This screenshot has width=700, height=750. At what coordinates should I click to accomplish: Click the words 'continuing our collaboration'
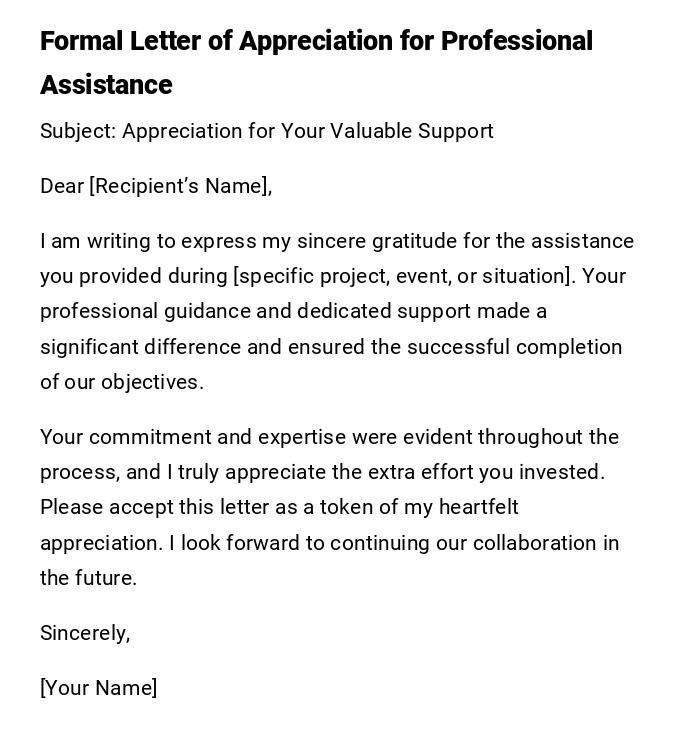click(463, 543)
